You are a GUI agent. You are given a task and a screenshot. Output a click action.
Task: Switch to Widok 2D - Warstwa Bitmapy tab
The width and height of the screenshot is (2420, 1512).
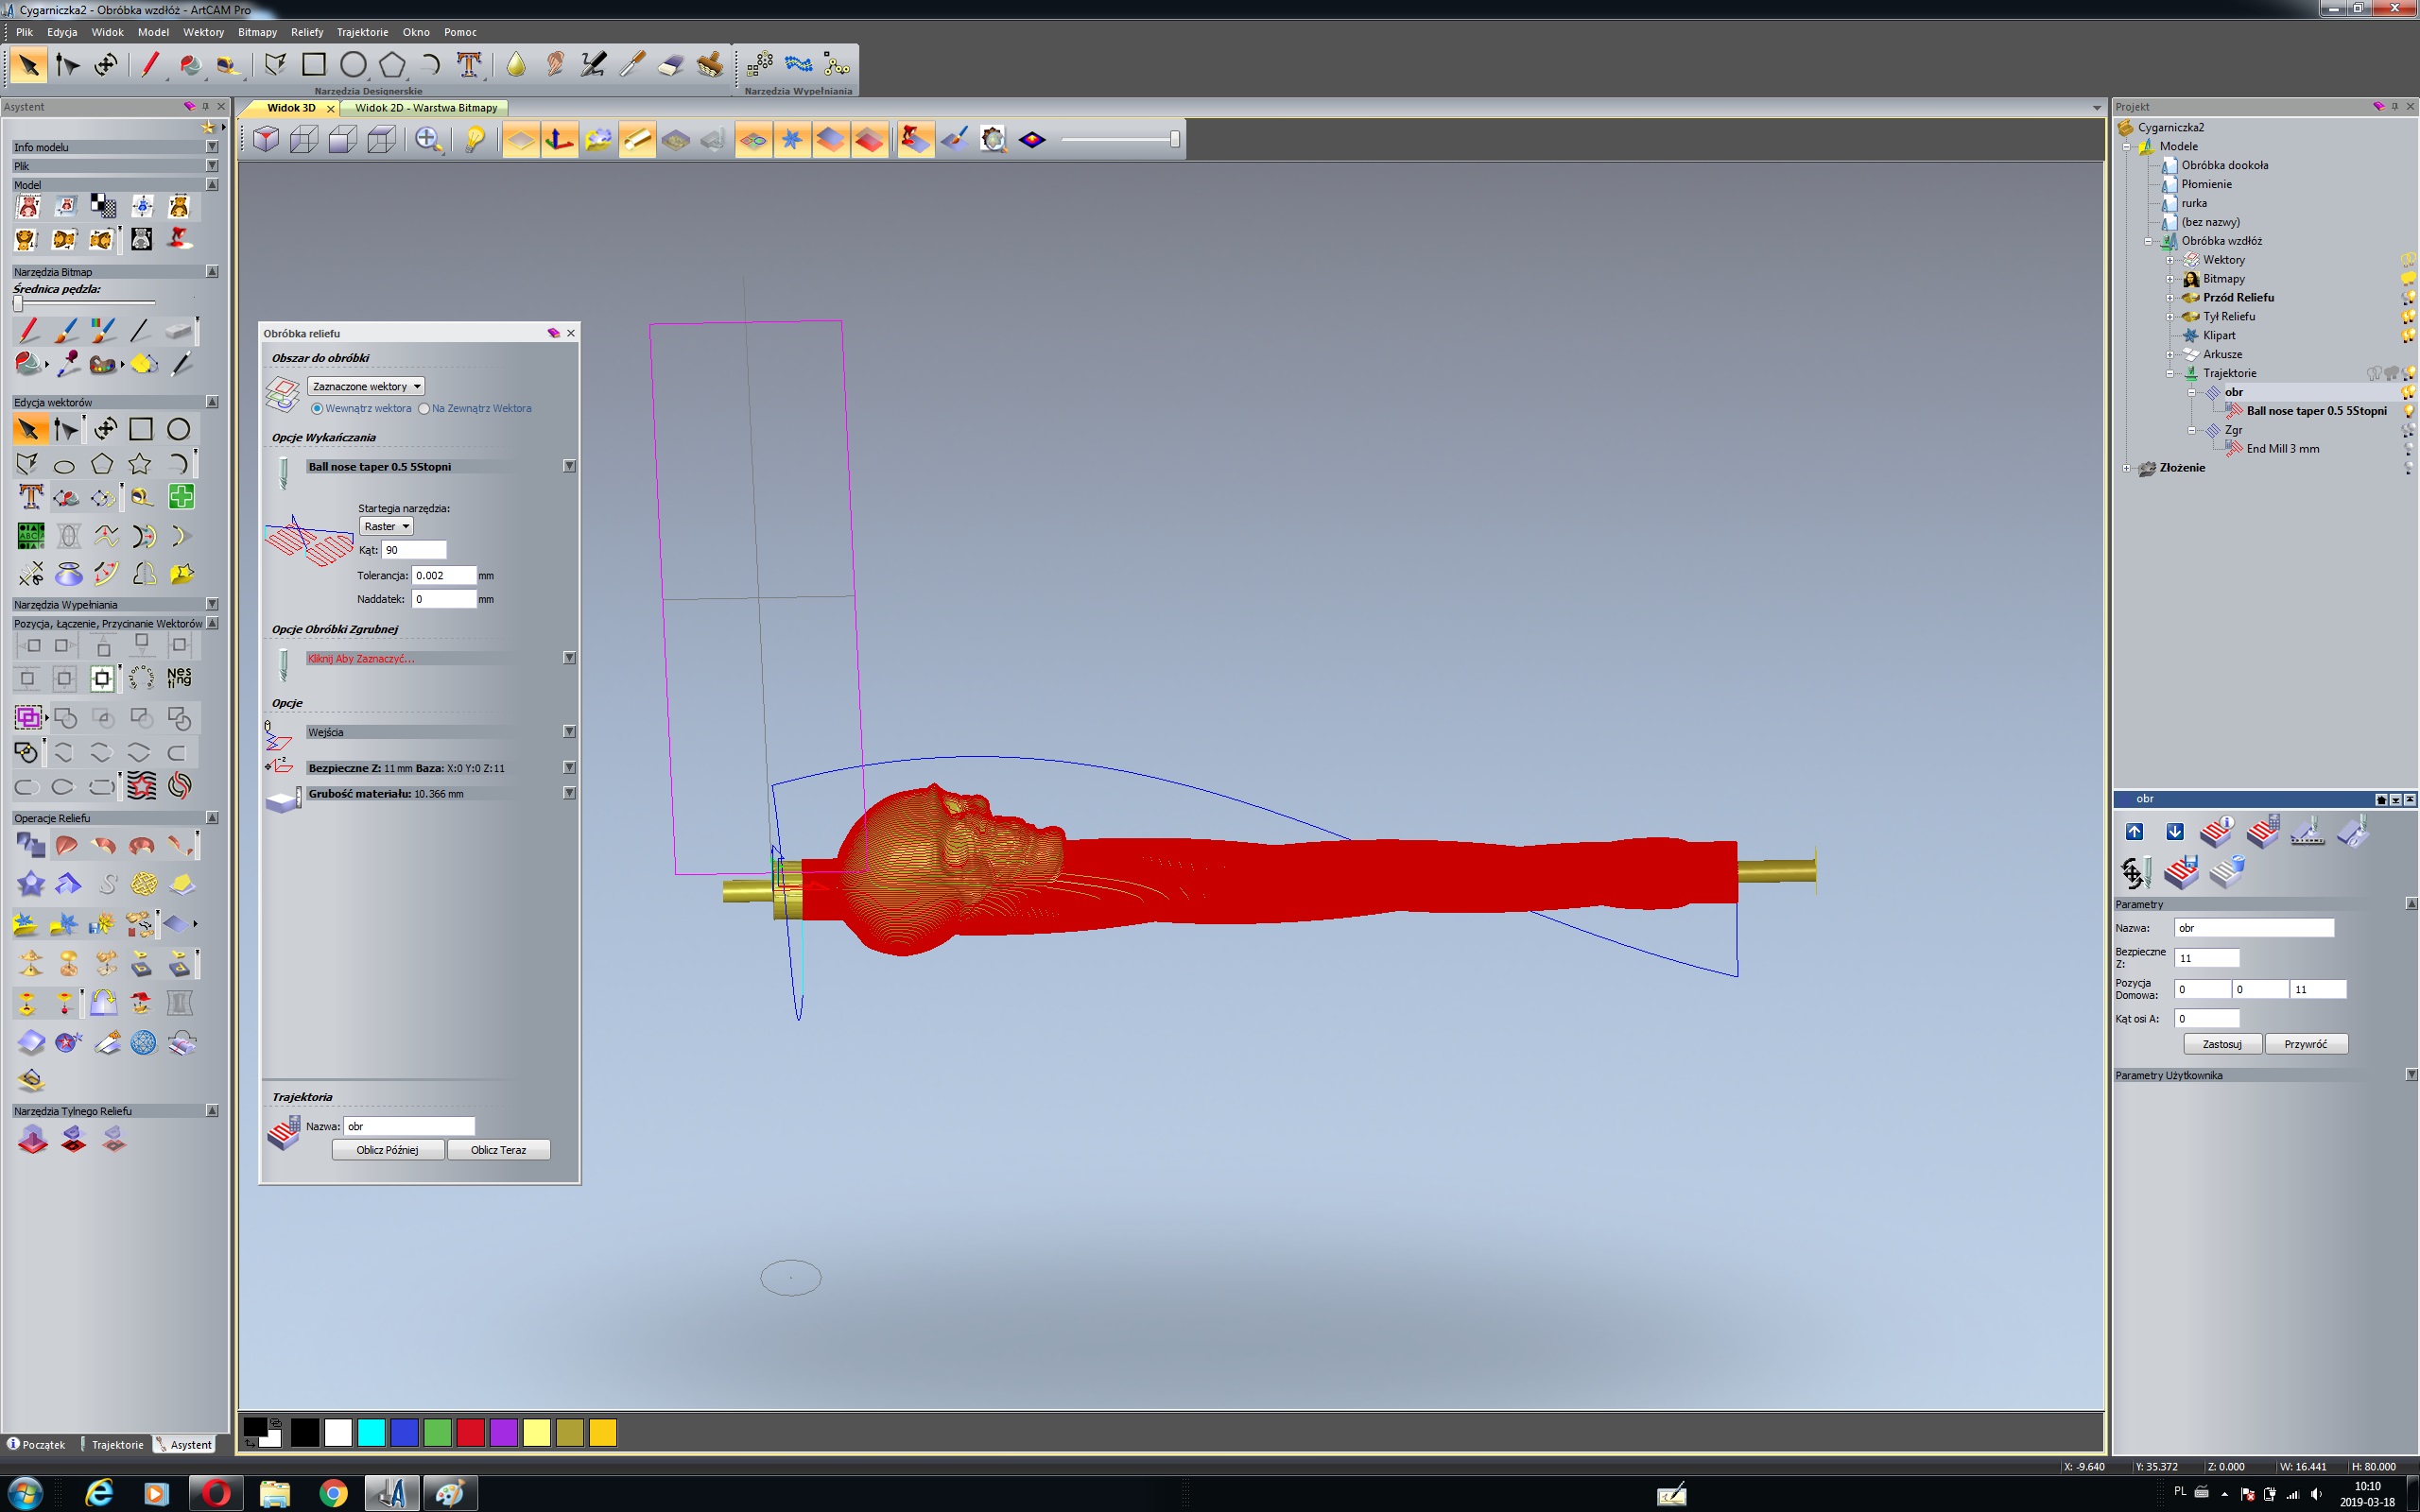(425, 108)
